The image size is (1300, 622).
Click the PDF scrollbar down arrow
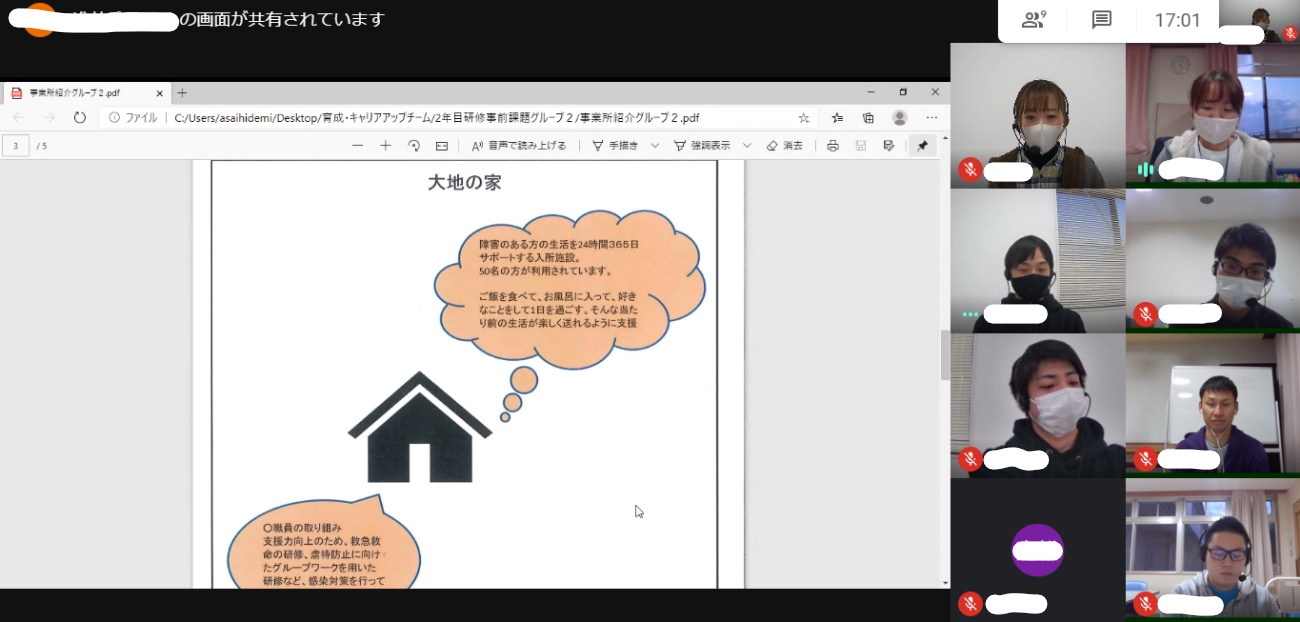(x=945, y=582)
